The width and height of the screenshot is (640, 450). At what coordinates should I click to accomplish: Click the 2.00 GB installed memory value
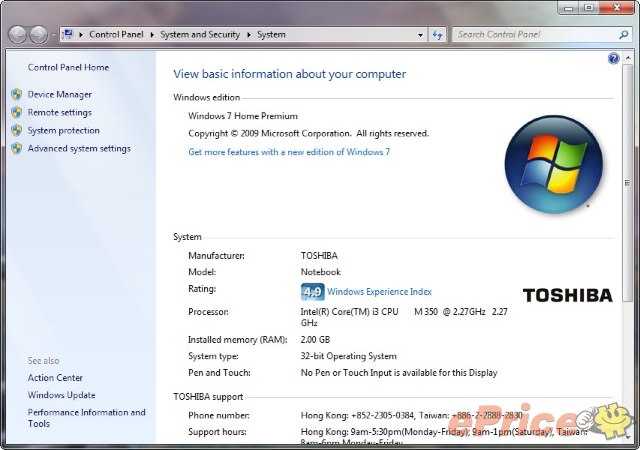click(x=315, y=339)
